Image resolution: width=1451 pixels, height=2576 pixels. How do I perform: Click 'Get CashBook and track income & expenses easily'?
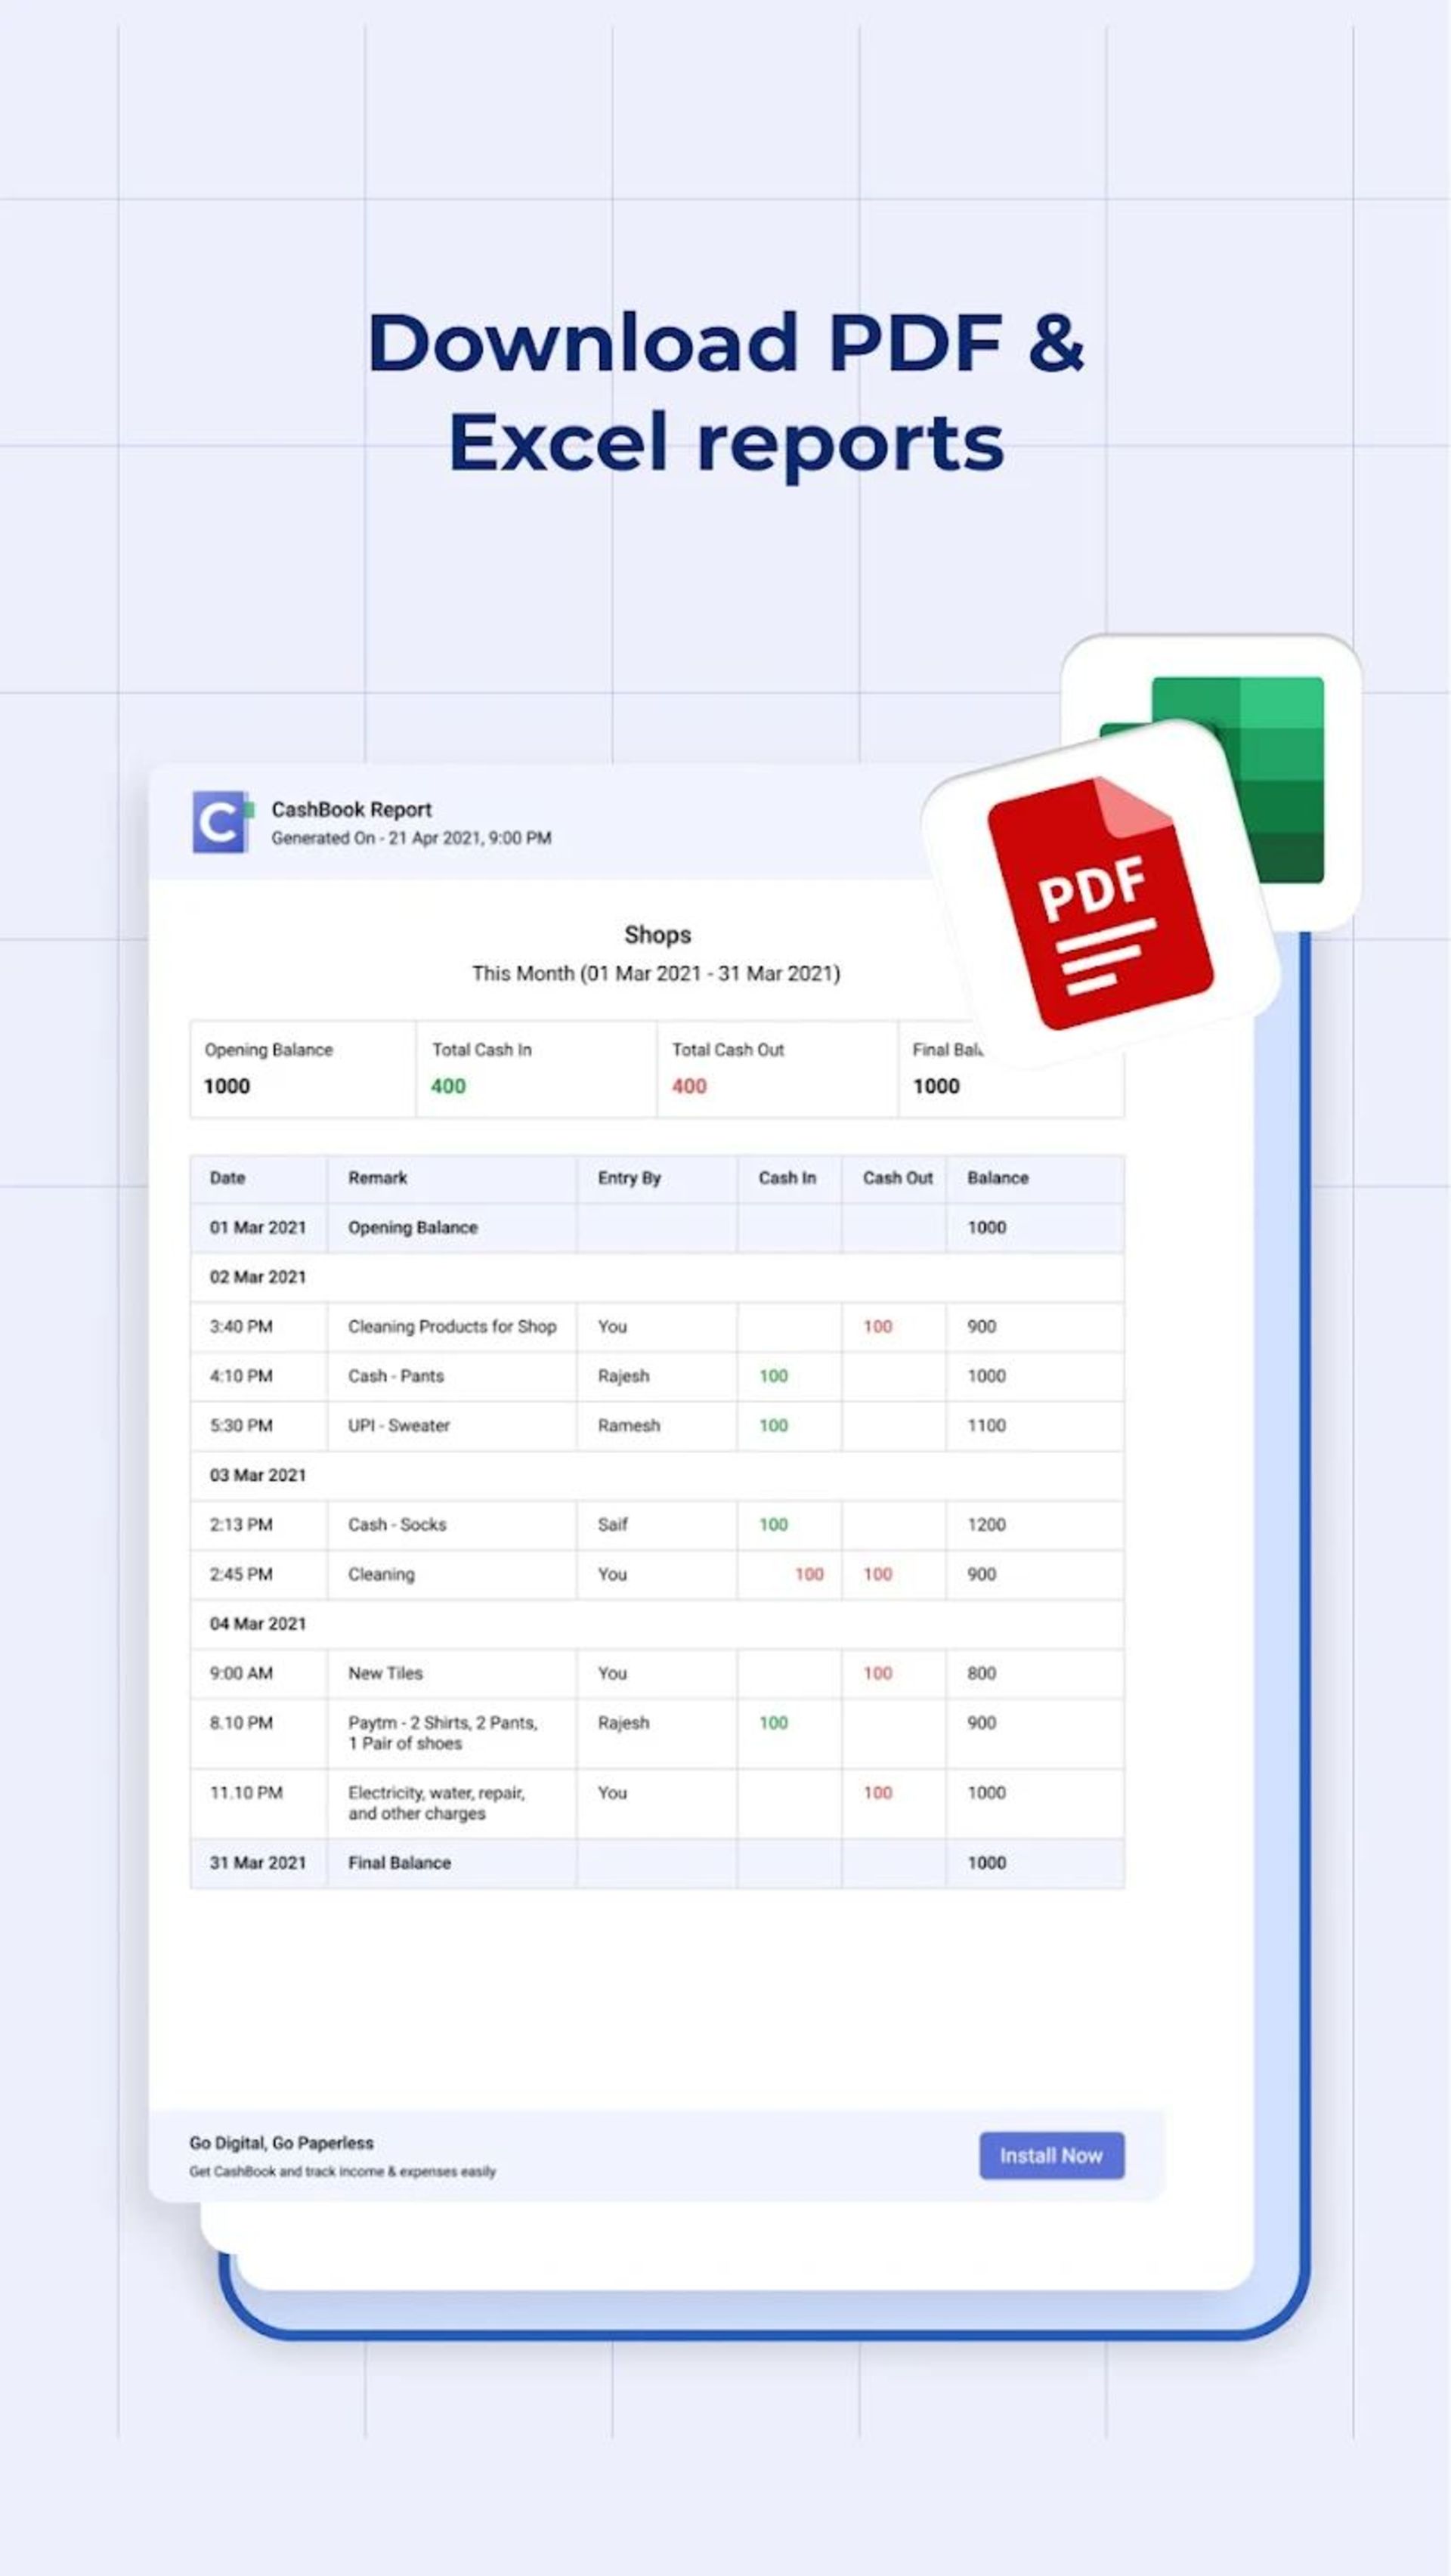pos(342,2171)
